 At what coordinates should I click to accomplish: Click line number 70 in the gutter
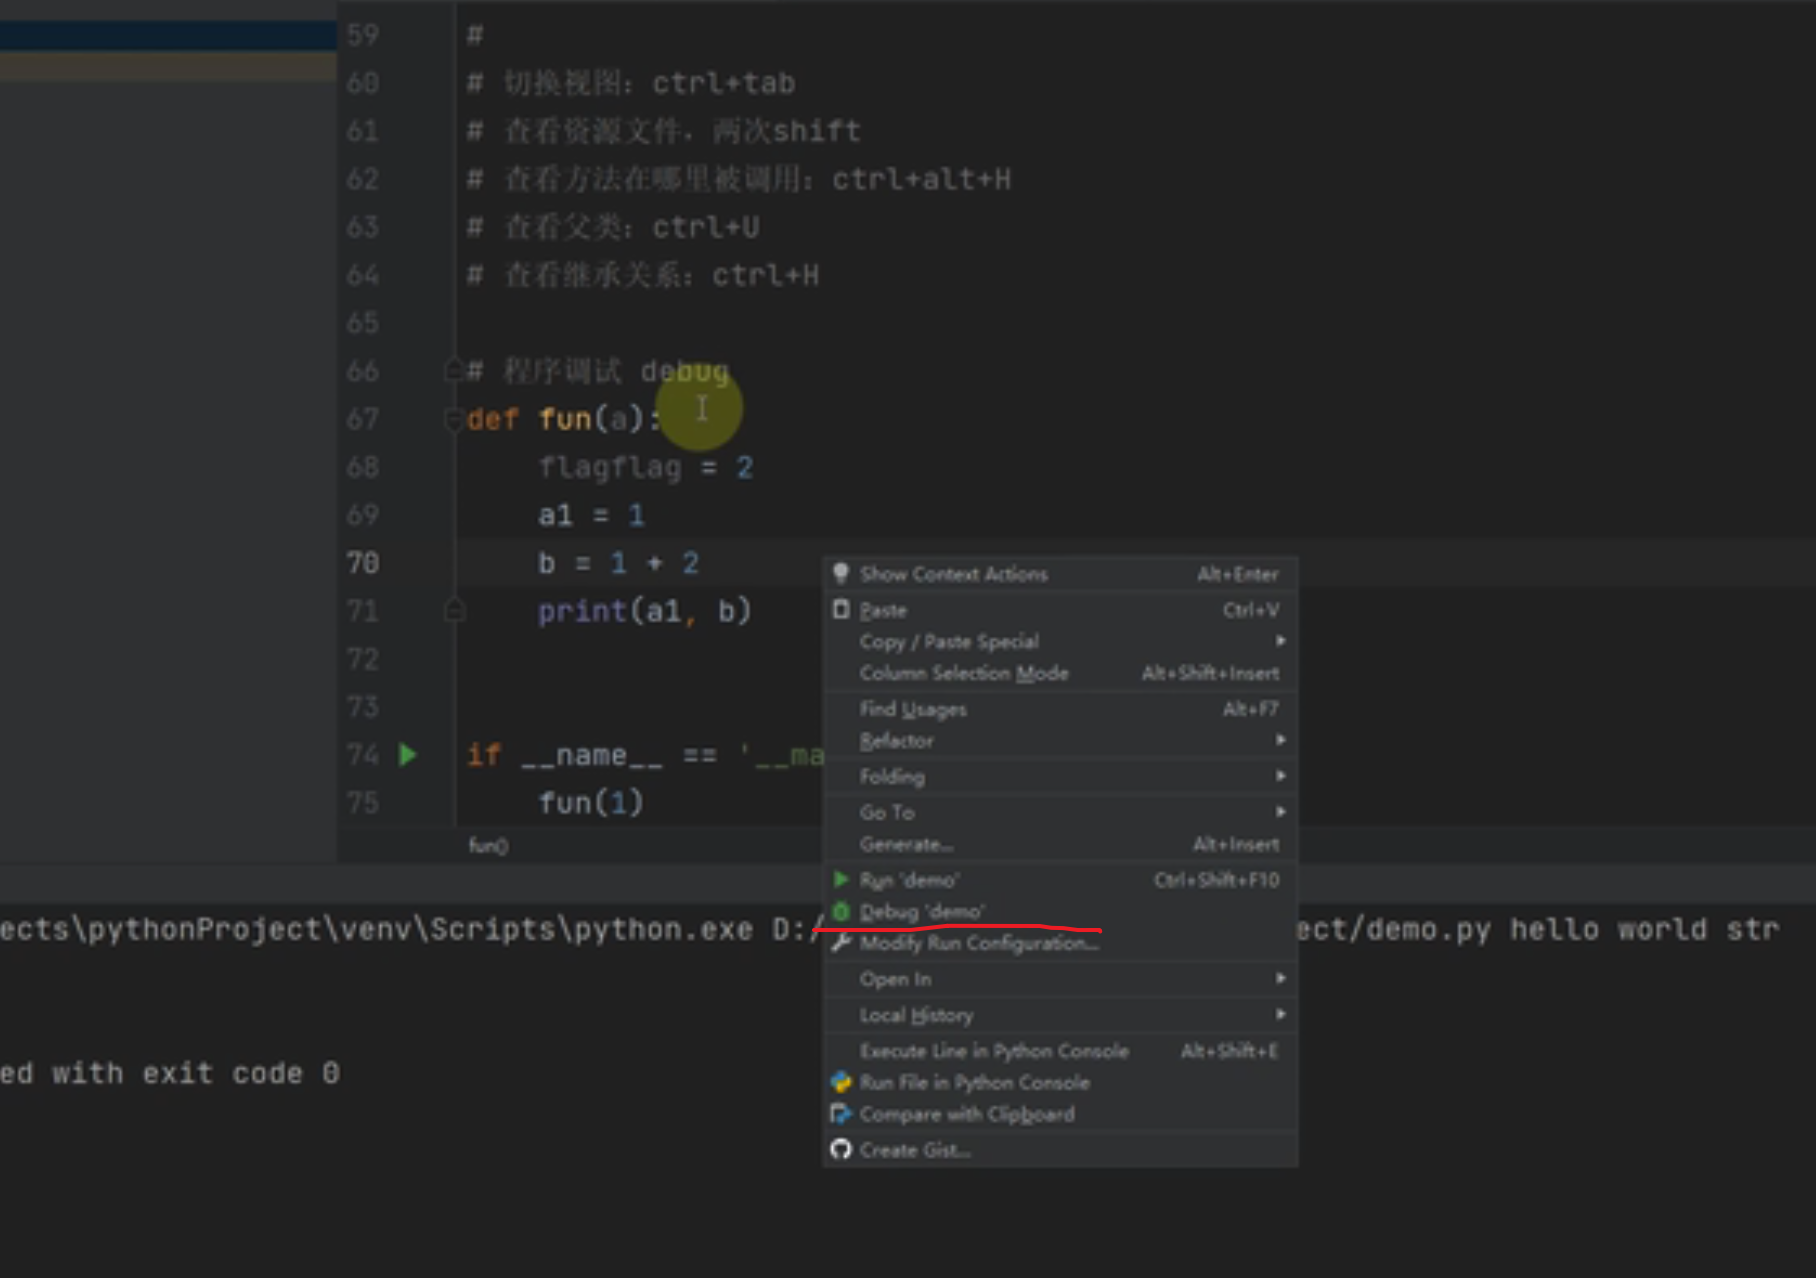(363, 563)
